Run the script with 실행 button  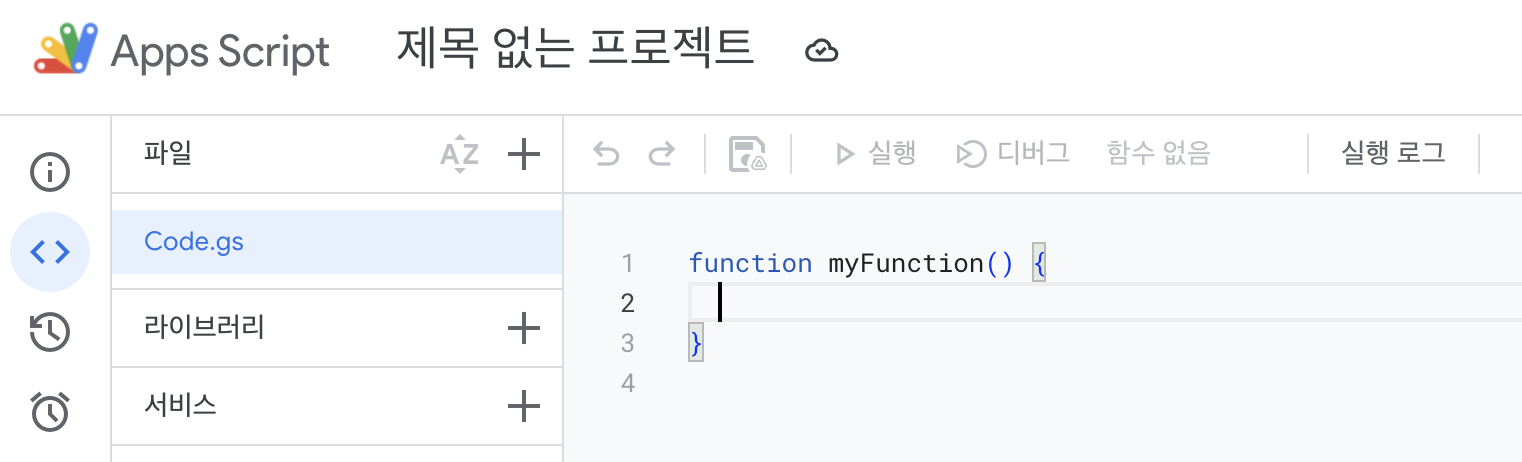876,154
